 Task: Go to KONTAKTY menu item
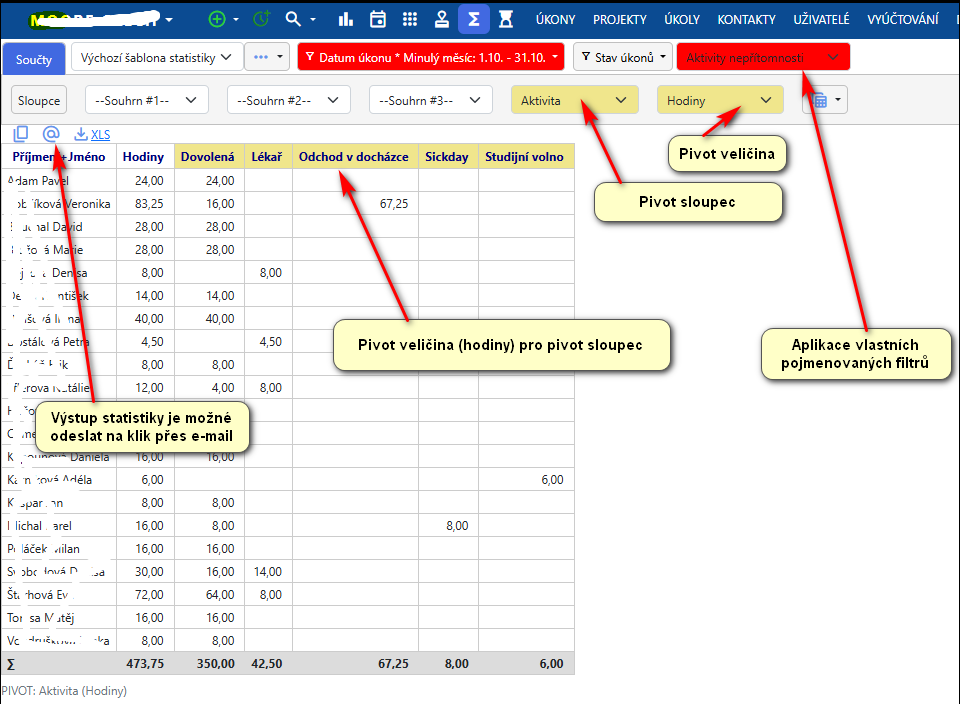click(x=746, y=19)
